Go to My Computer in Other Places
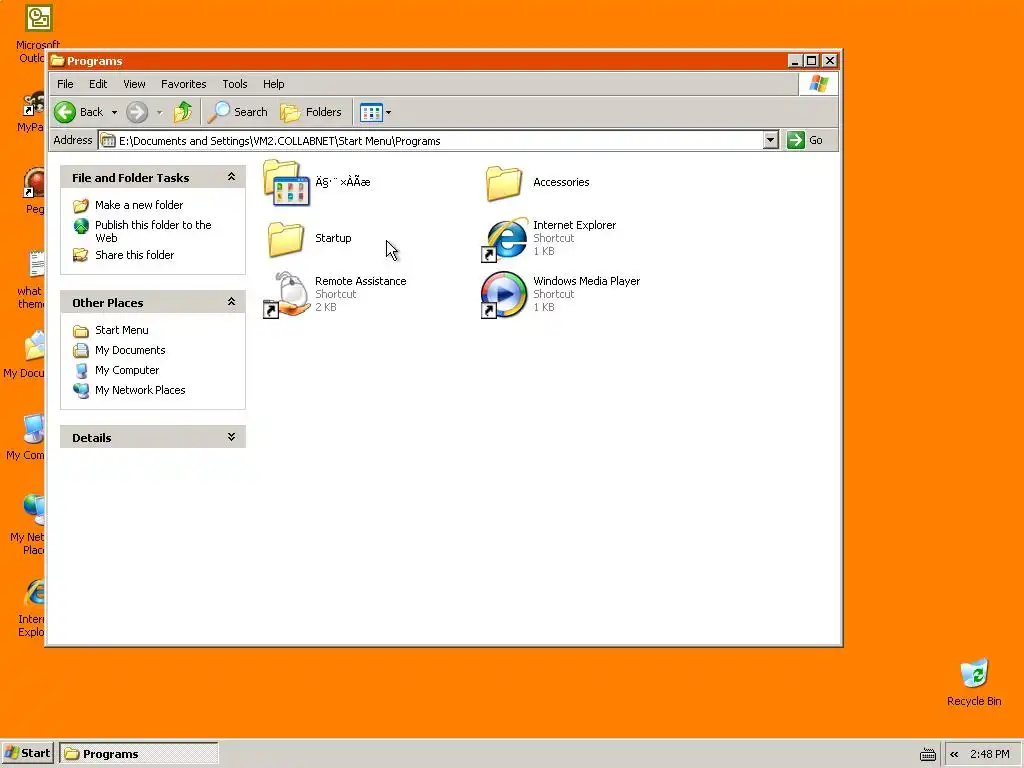The image size is (1024, 768). [127, 370]
